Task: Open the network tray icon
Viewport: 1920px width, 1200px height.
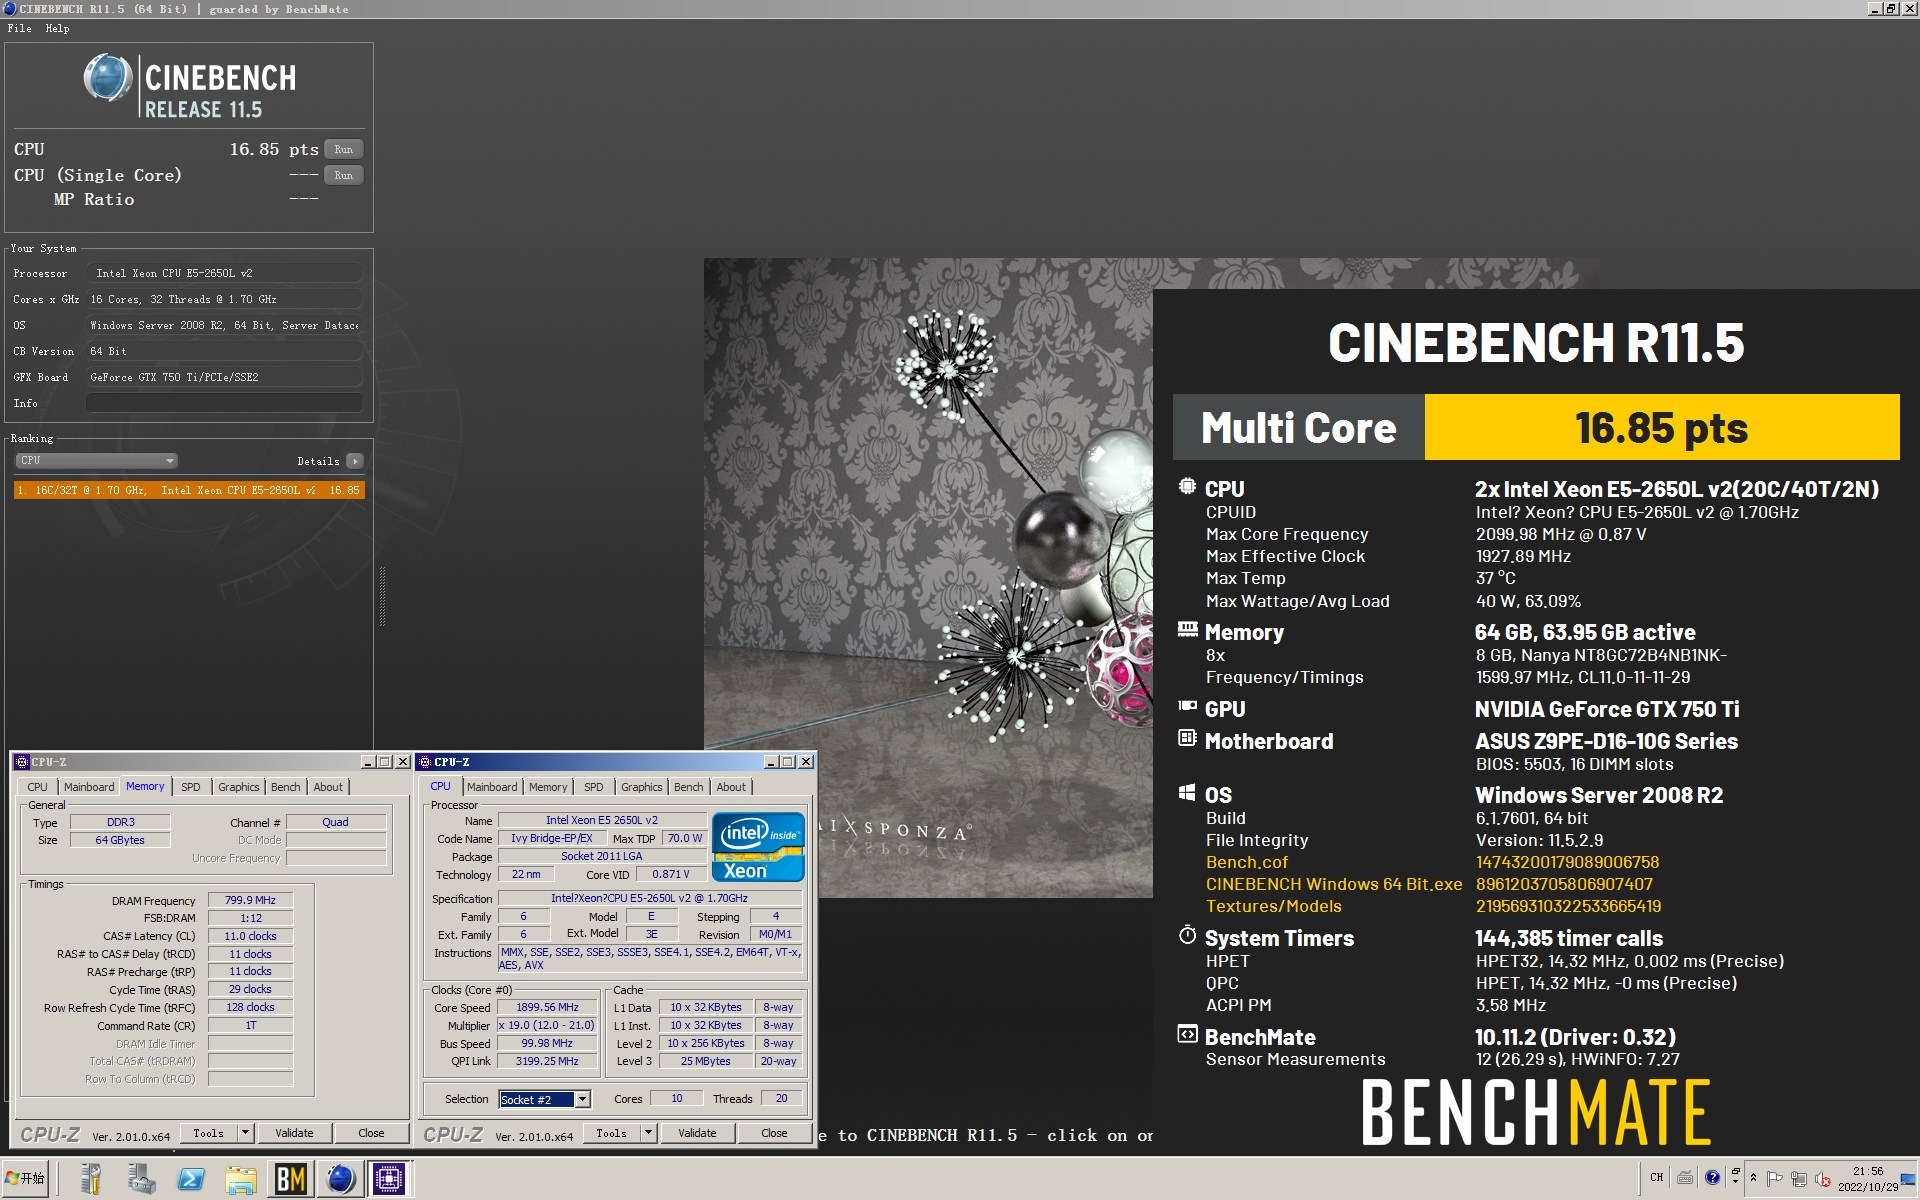Action: (1798, 1178)
